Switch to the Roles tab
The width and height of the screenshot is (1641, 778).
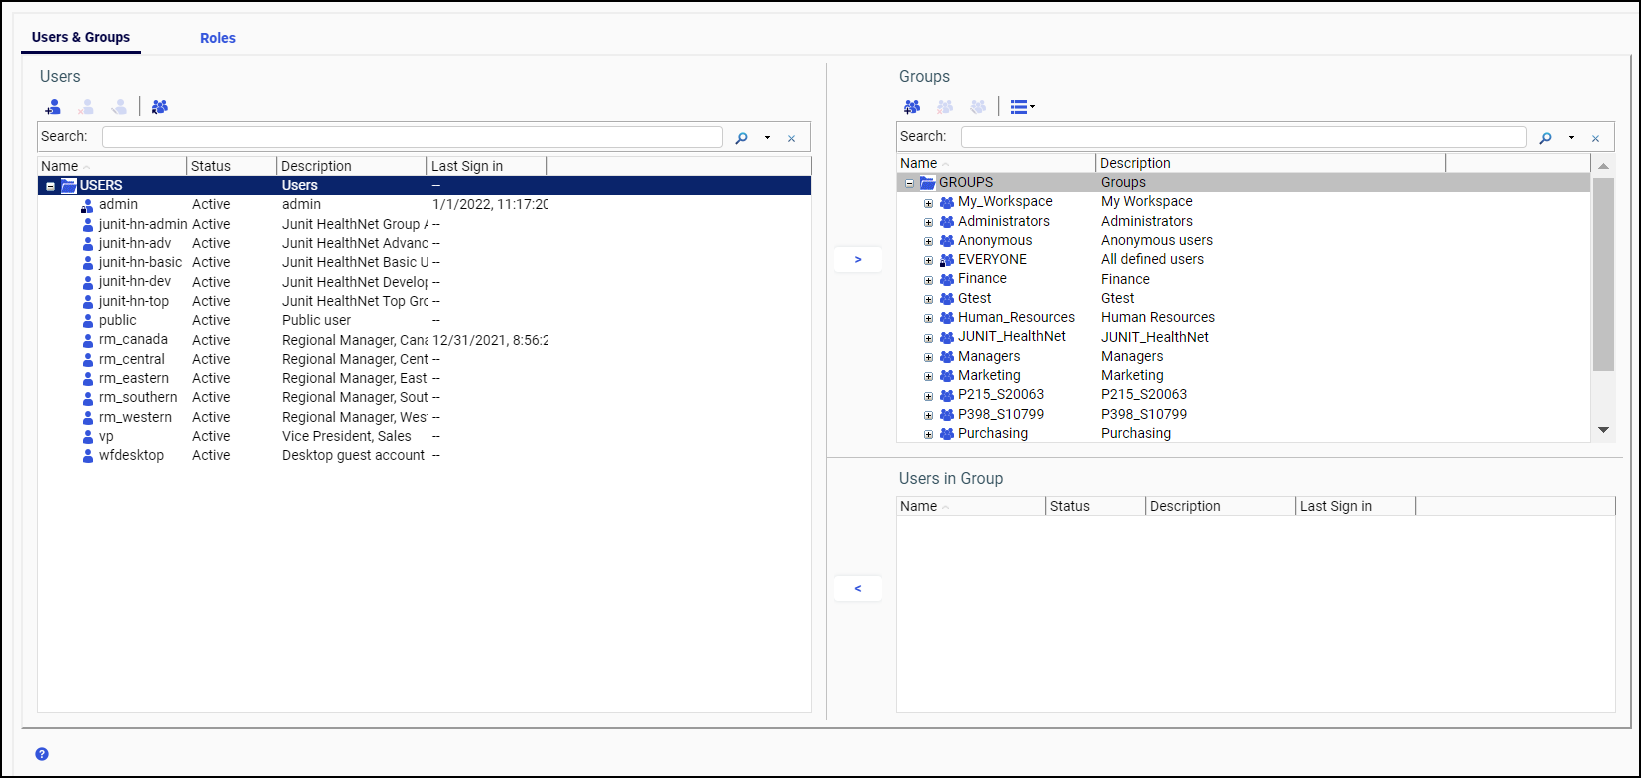point(218,38)
